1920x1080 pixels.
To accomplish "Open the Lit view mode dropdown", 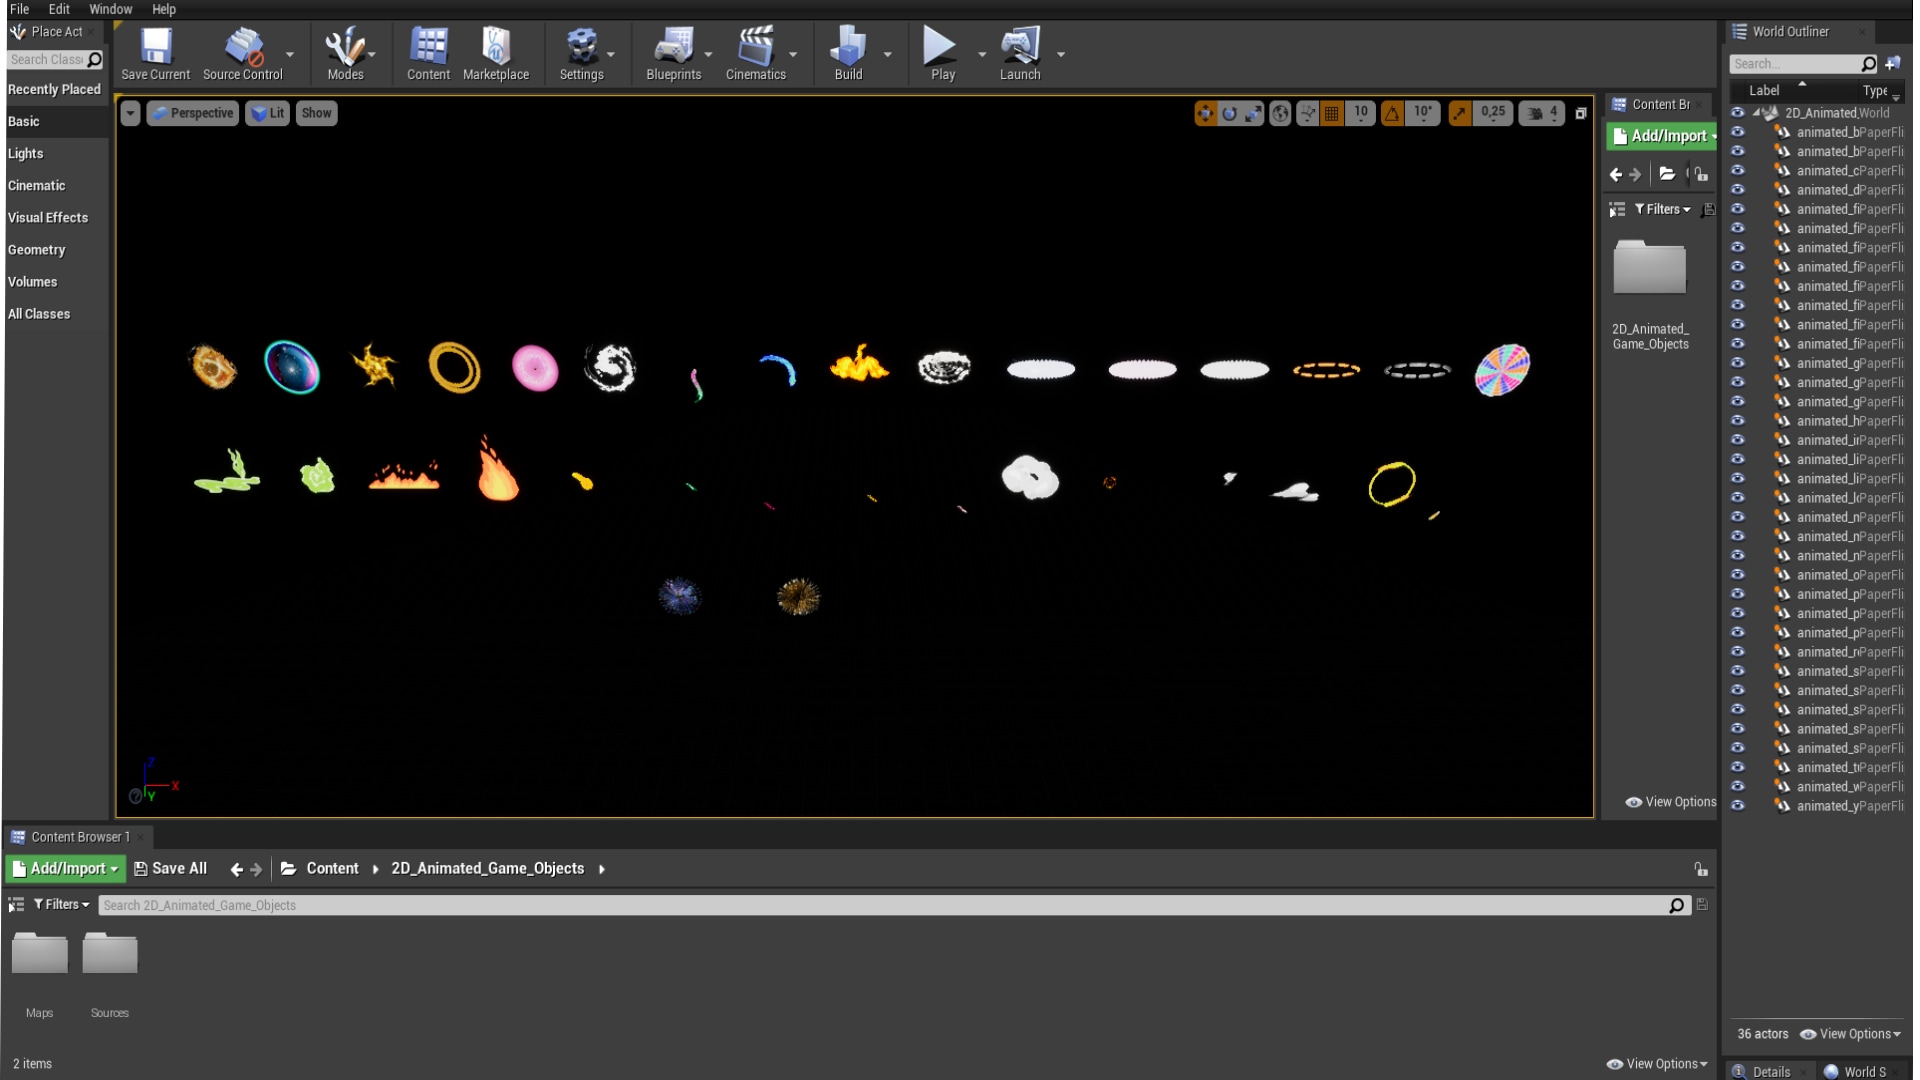I will coord(267,112).
